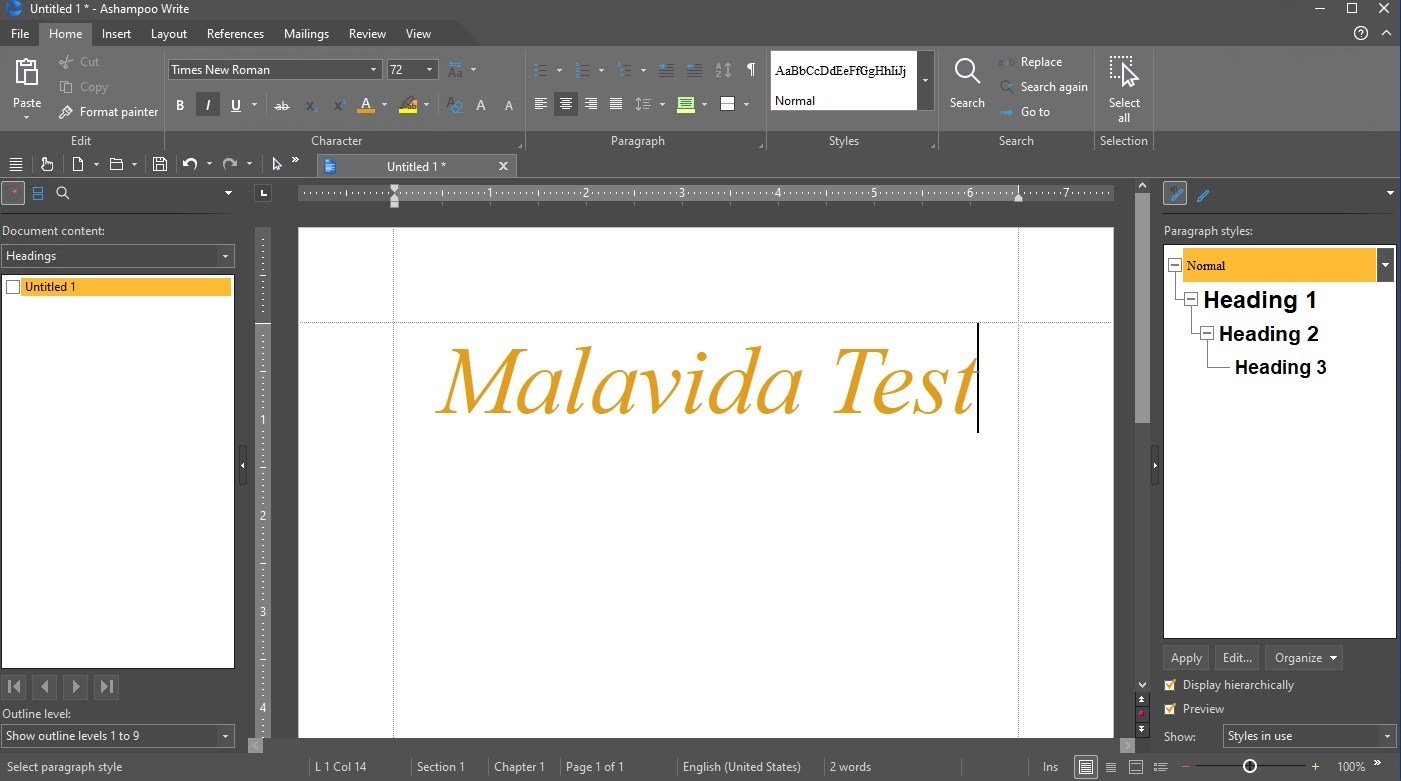Tick the Untitled 1 heading checkbox
The image size is (1401, 781).
click(x=13, y=287)
